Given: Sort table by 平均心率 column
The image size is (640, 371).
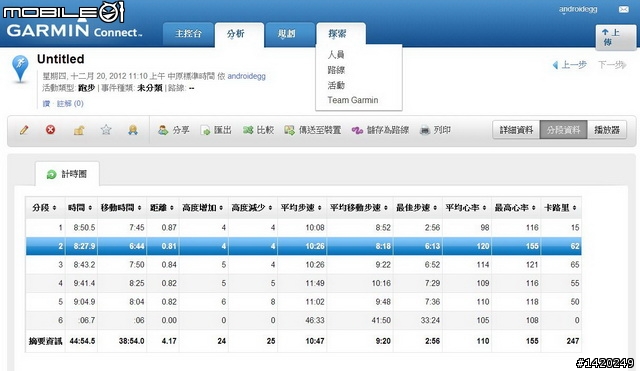Looking at the screenshot, I should click(x=467, y=208).
